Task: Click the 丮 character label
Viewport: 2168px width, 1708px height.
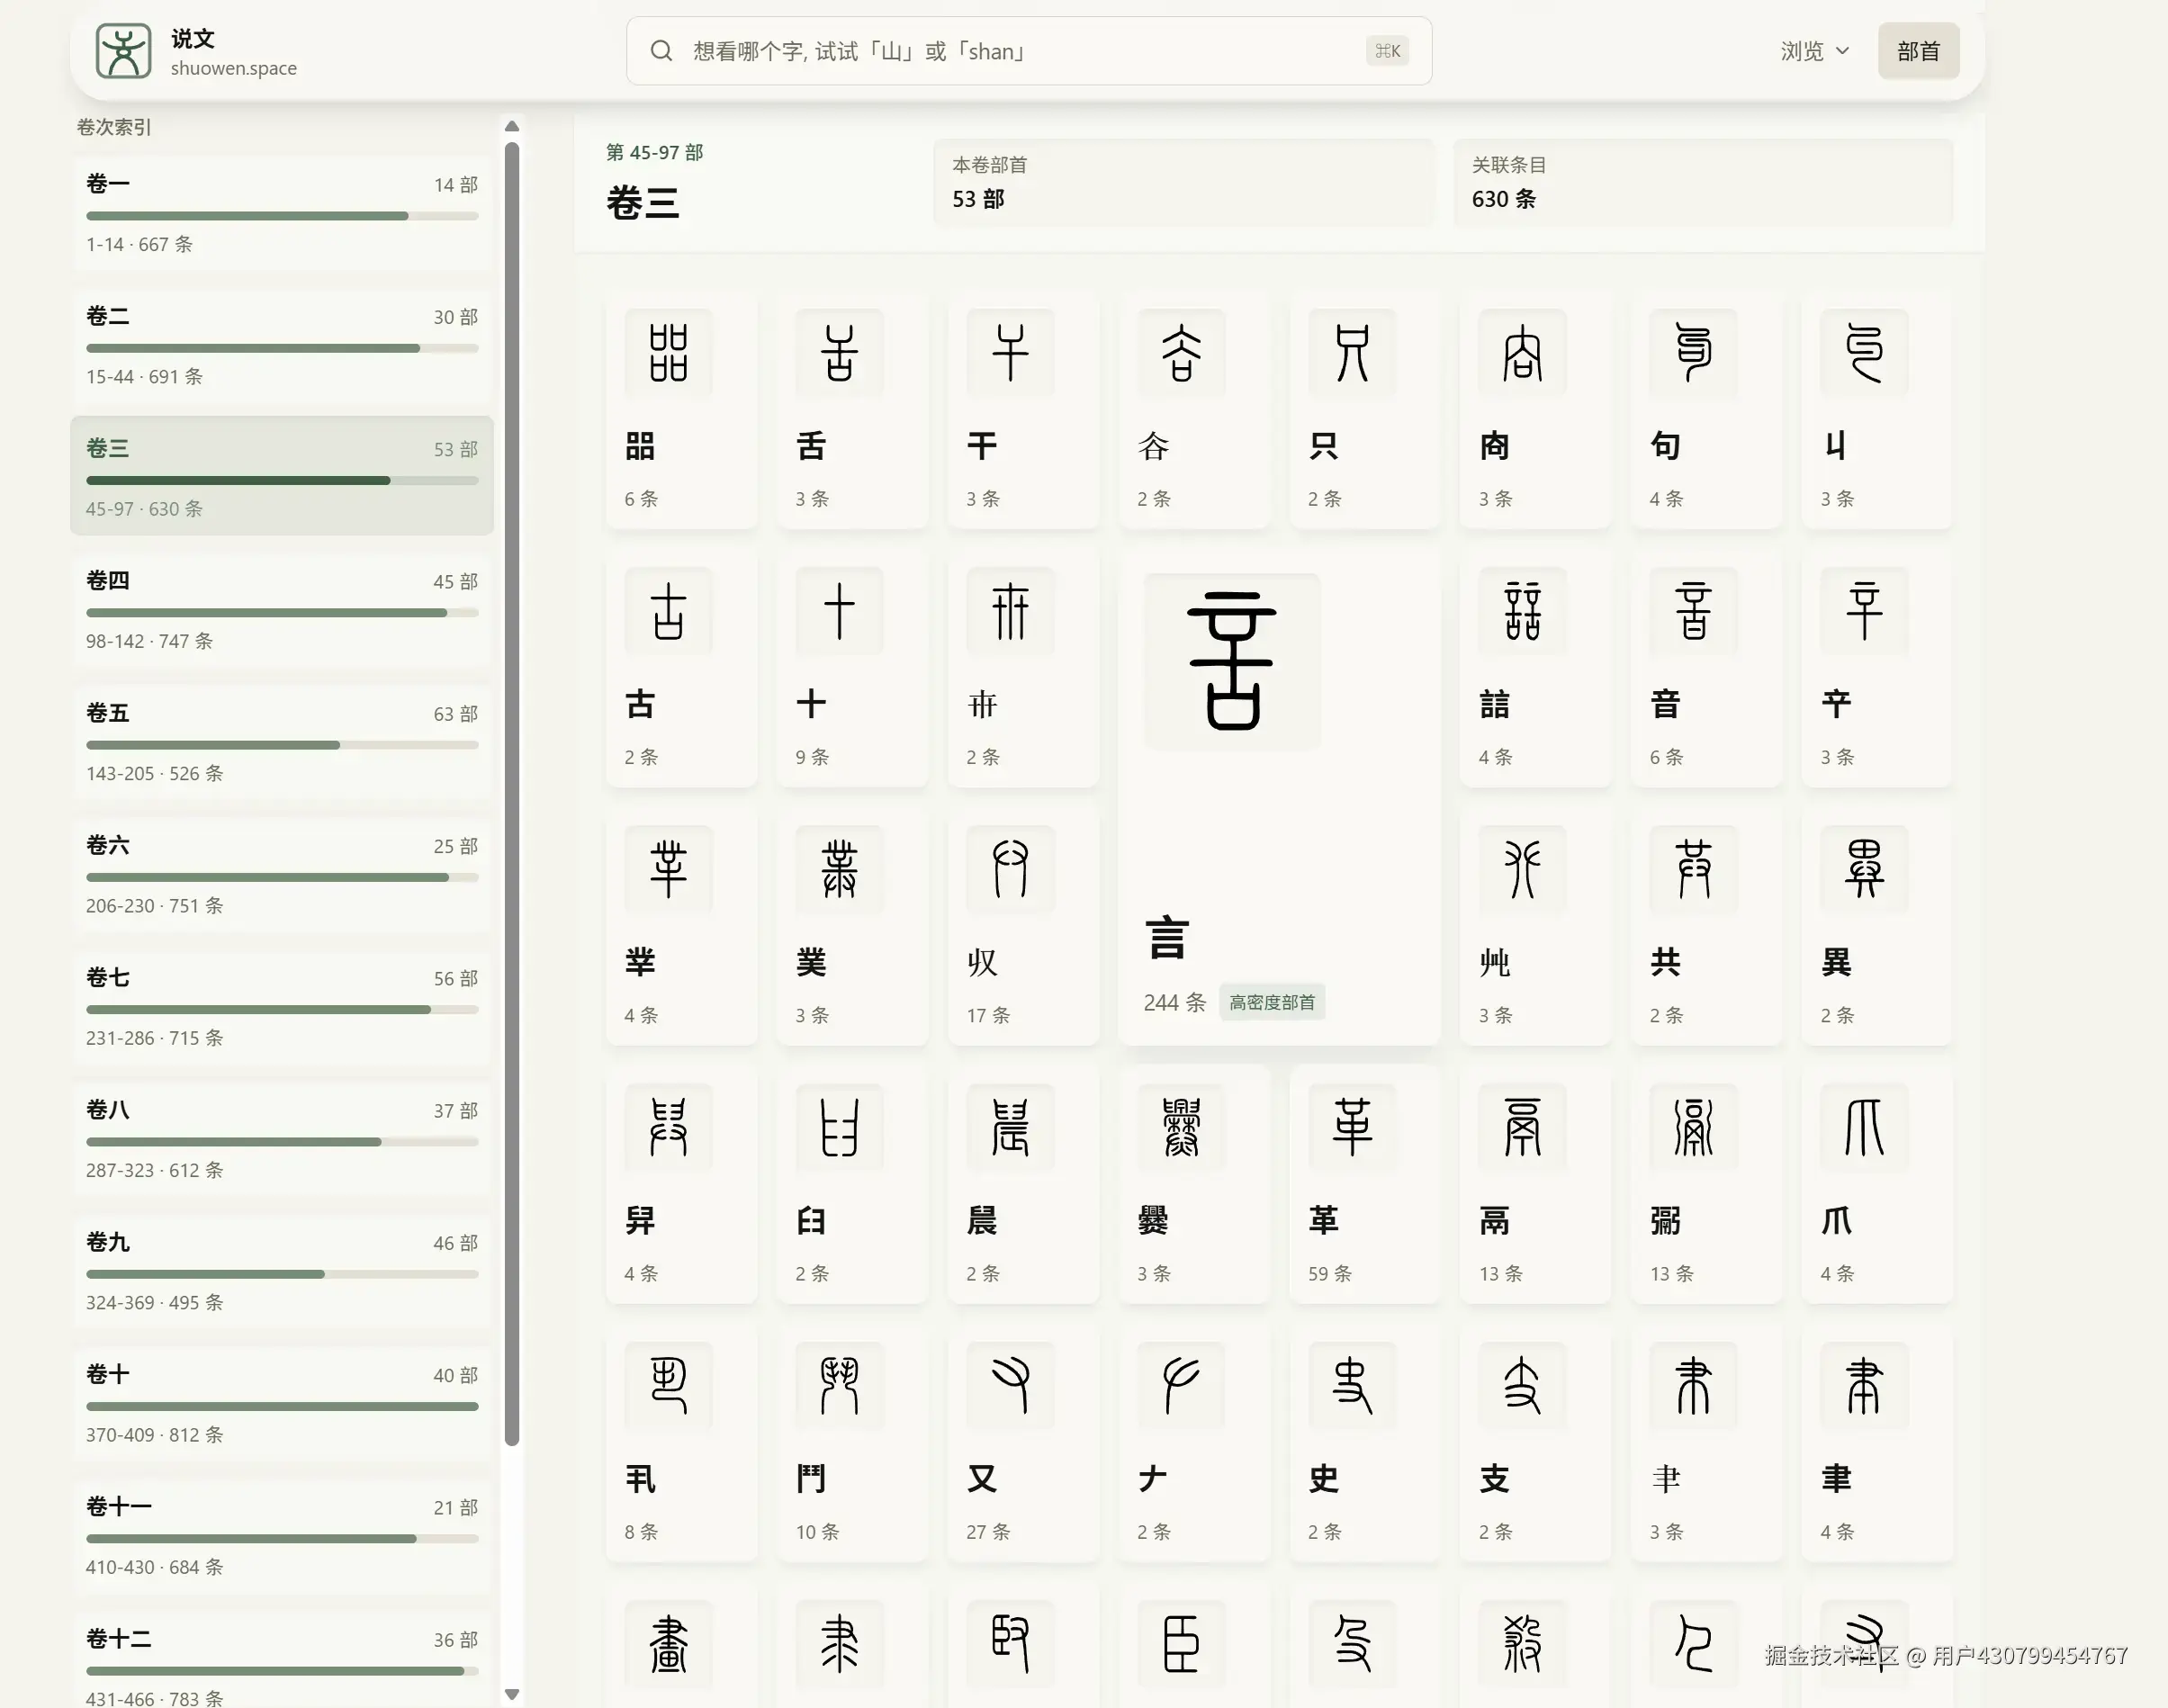Action: pyautogui.click(x=640, y=1478)
